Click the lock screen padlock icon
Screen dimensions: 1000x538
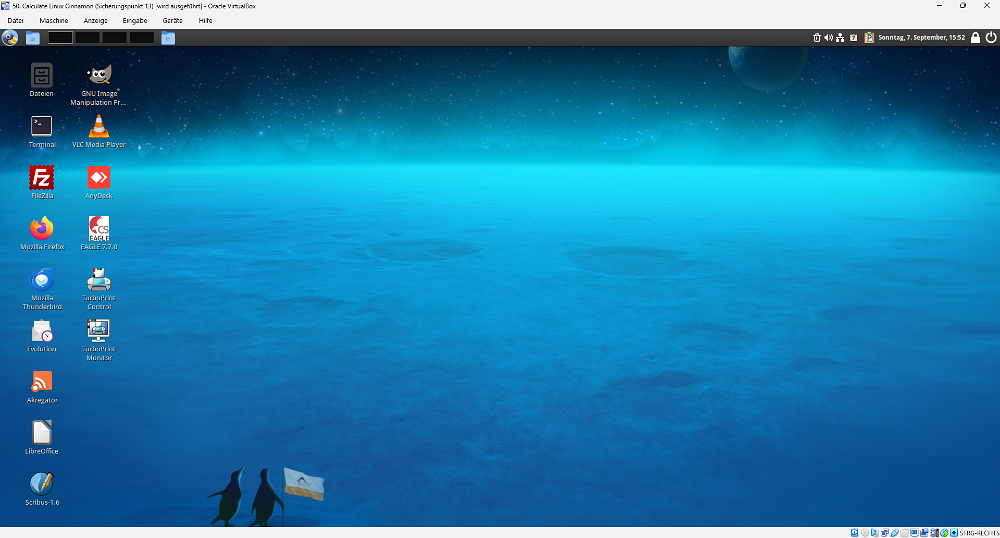[x=976, y=38]
